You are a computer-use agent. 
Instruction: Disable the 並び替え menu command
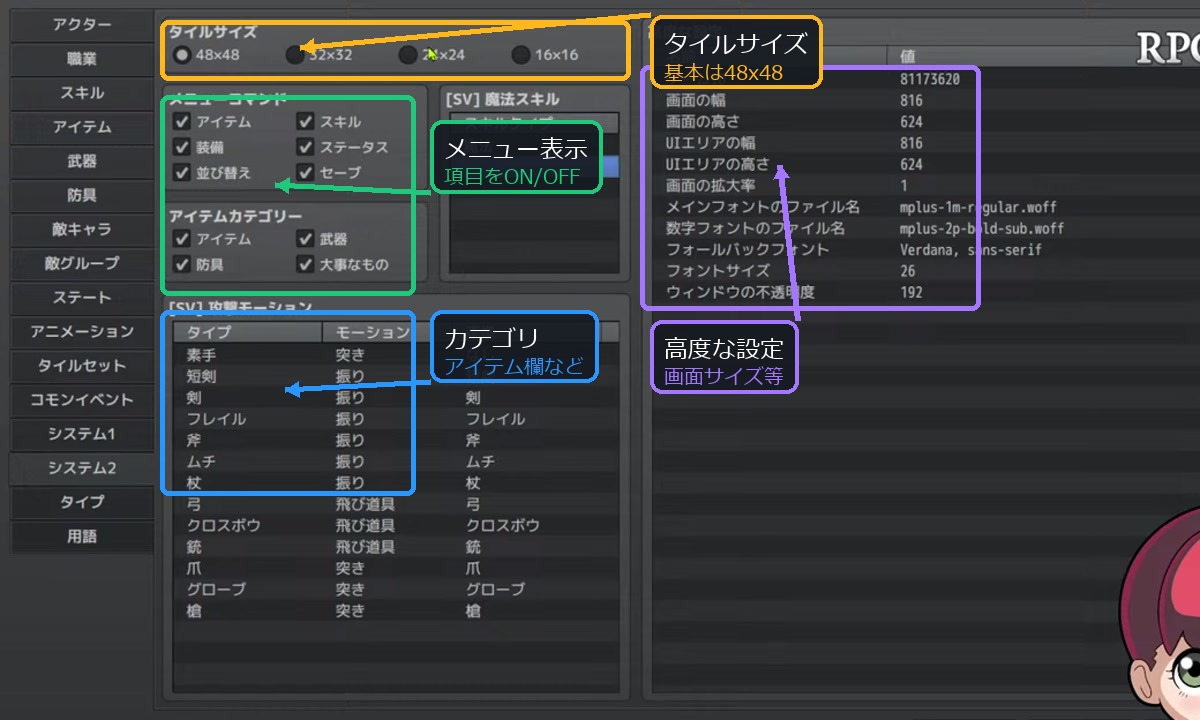pos(182,172)
